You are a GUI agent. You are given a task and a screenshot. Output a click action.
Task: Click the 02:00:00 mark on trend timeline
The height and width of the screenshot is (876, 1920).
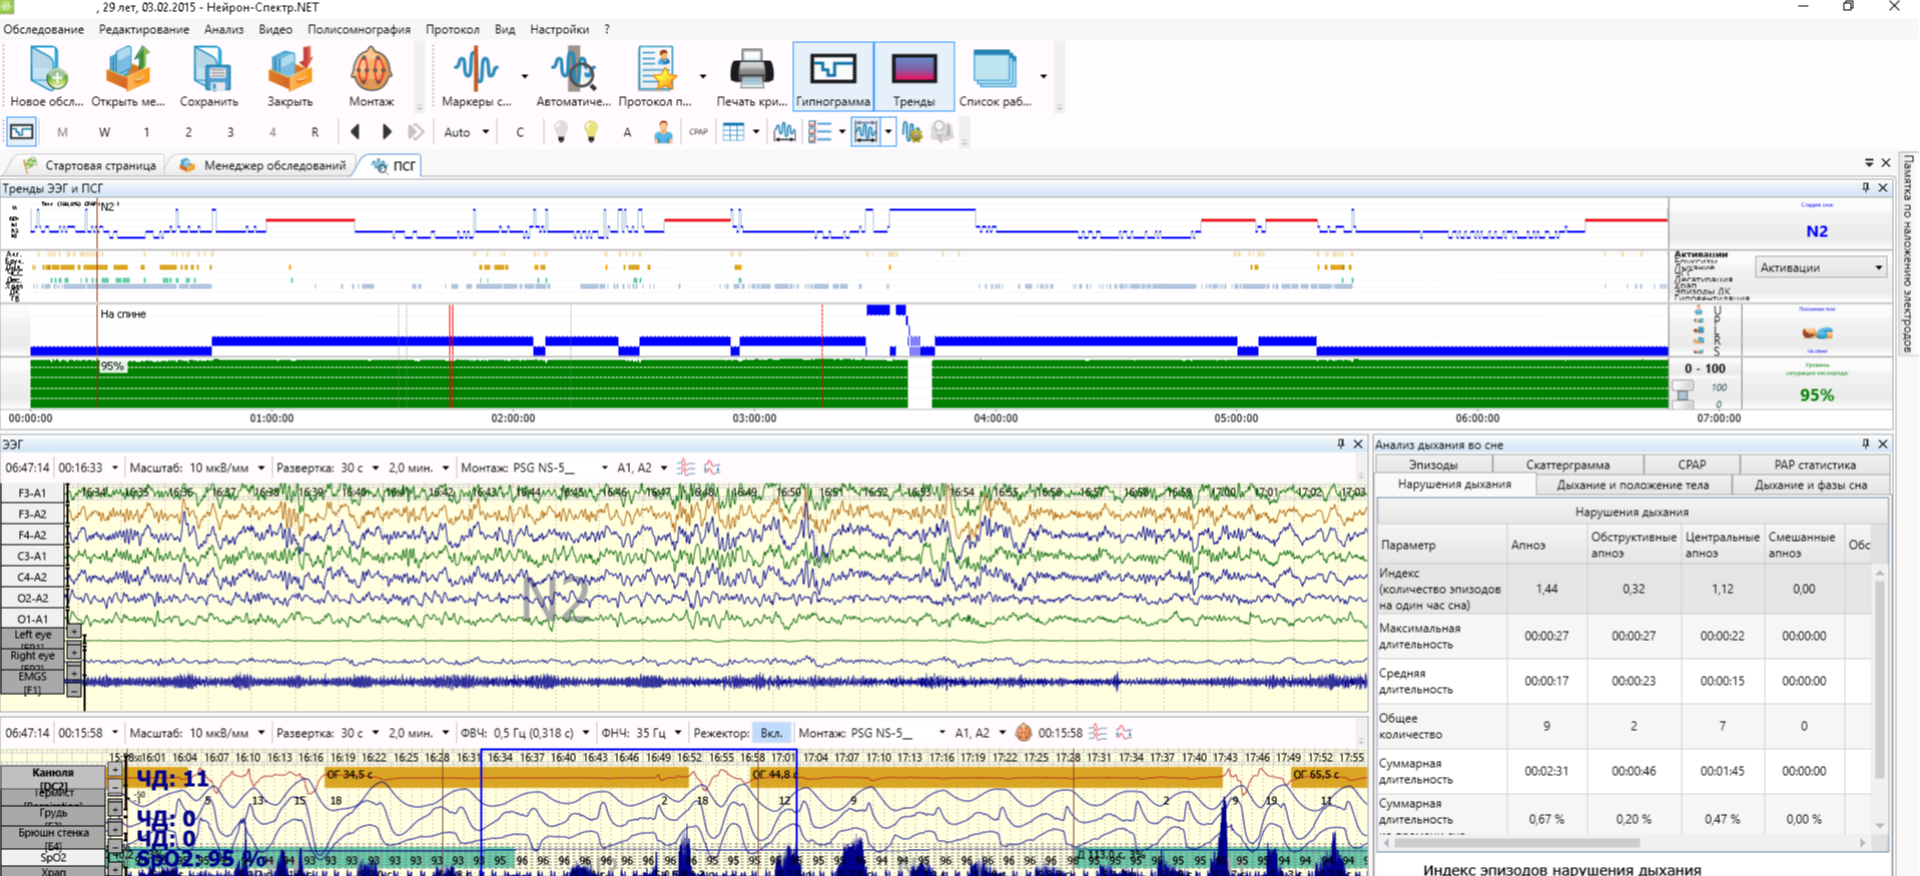pyautogui.click(x=513, y=418)
